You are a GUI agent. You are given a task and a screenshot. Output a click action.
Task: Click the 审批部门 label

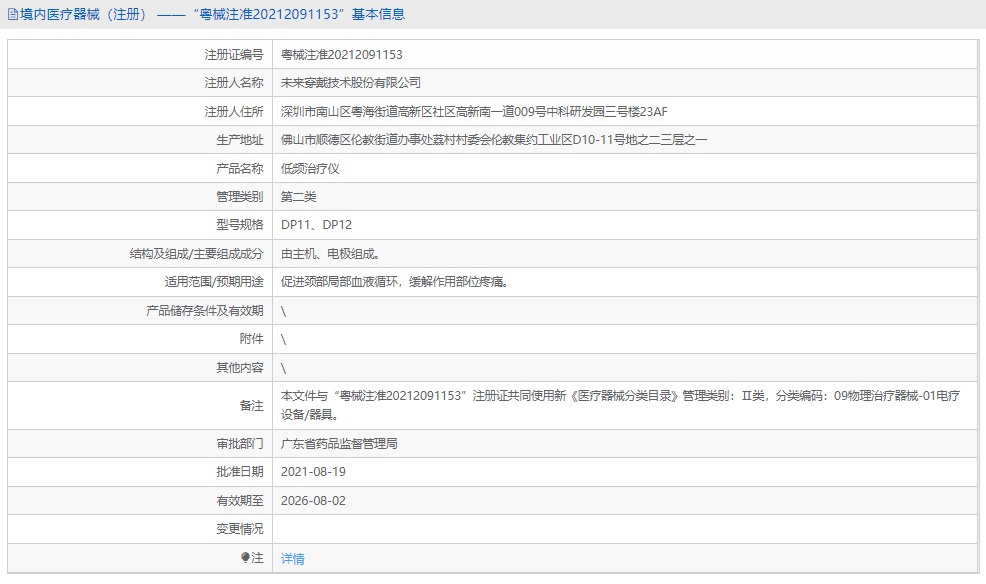240,444
